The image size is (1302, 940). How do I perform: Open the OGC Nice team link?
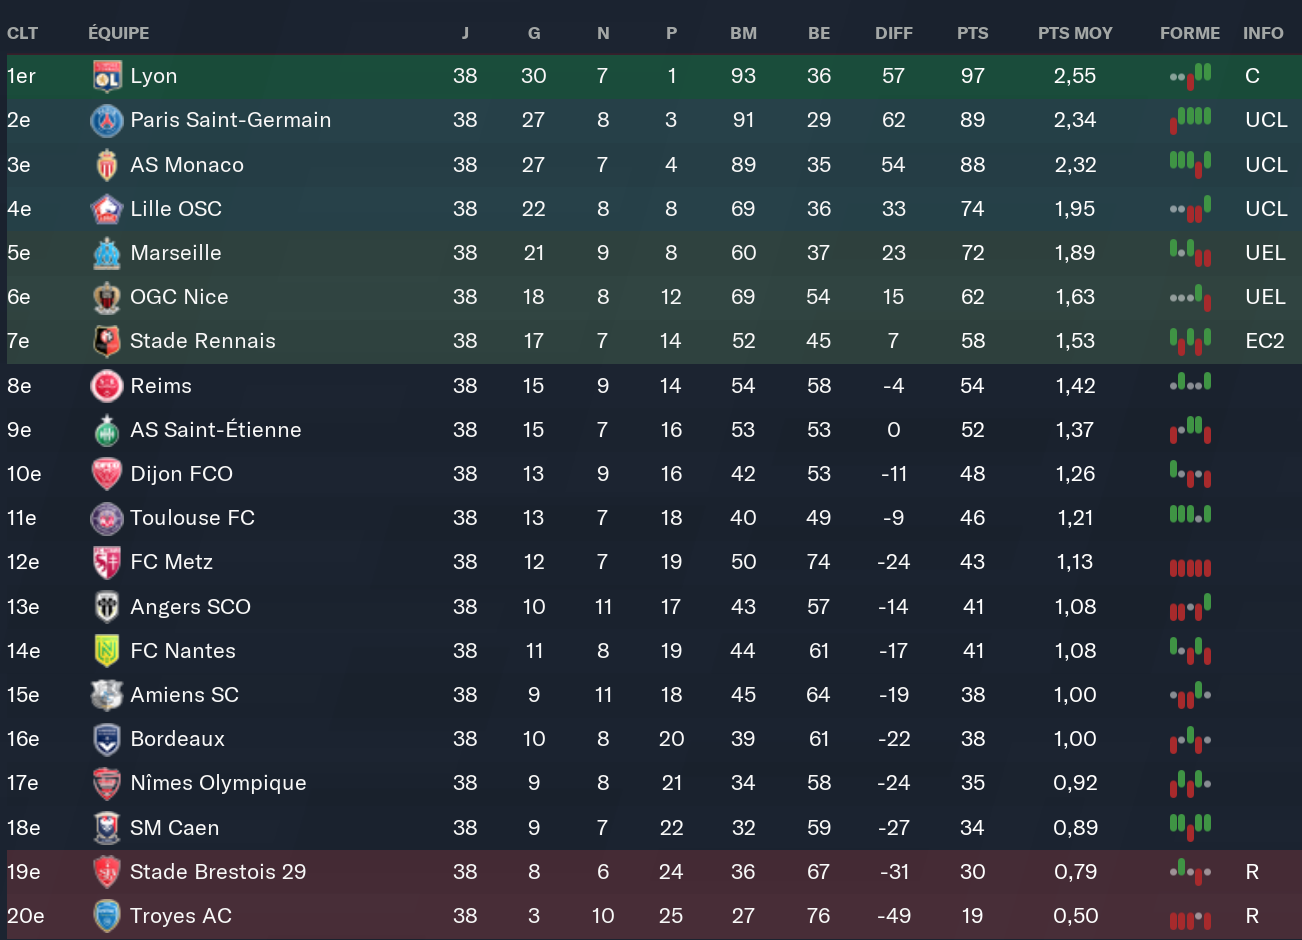click(179, 297)
